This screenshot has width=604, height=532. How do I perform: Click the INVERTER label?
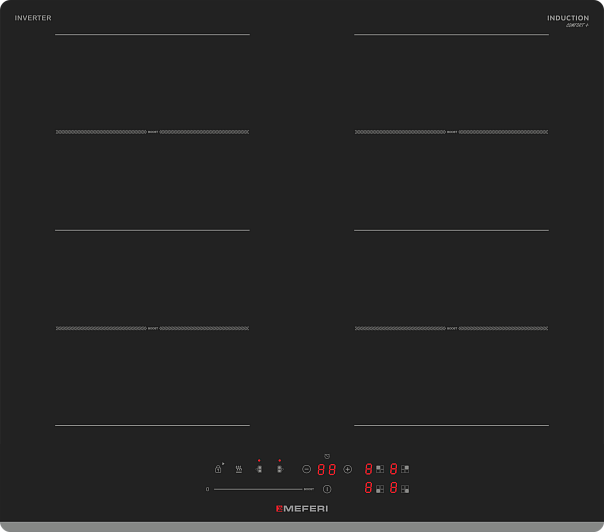[x=33, y=18]
